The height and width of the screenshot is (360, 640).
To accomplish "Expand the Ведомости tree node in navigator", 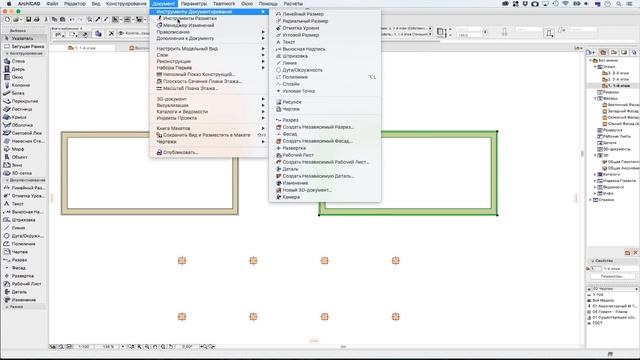I will 596,187.
